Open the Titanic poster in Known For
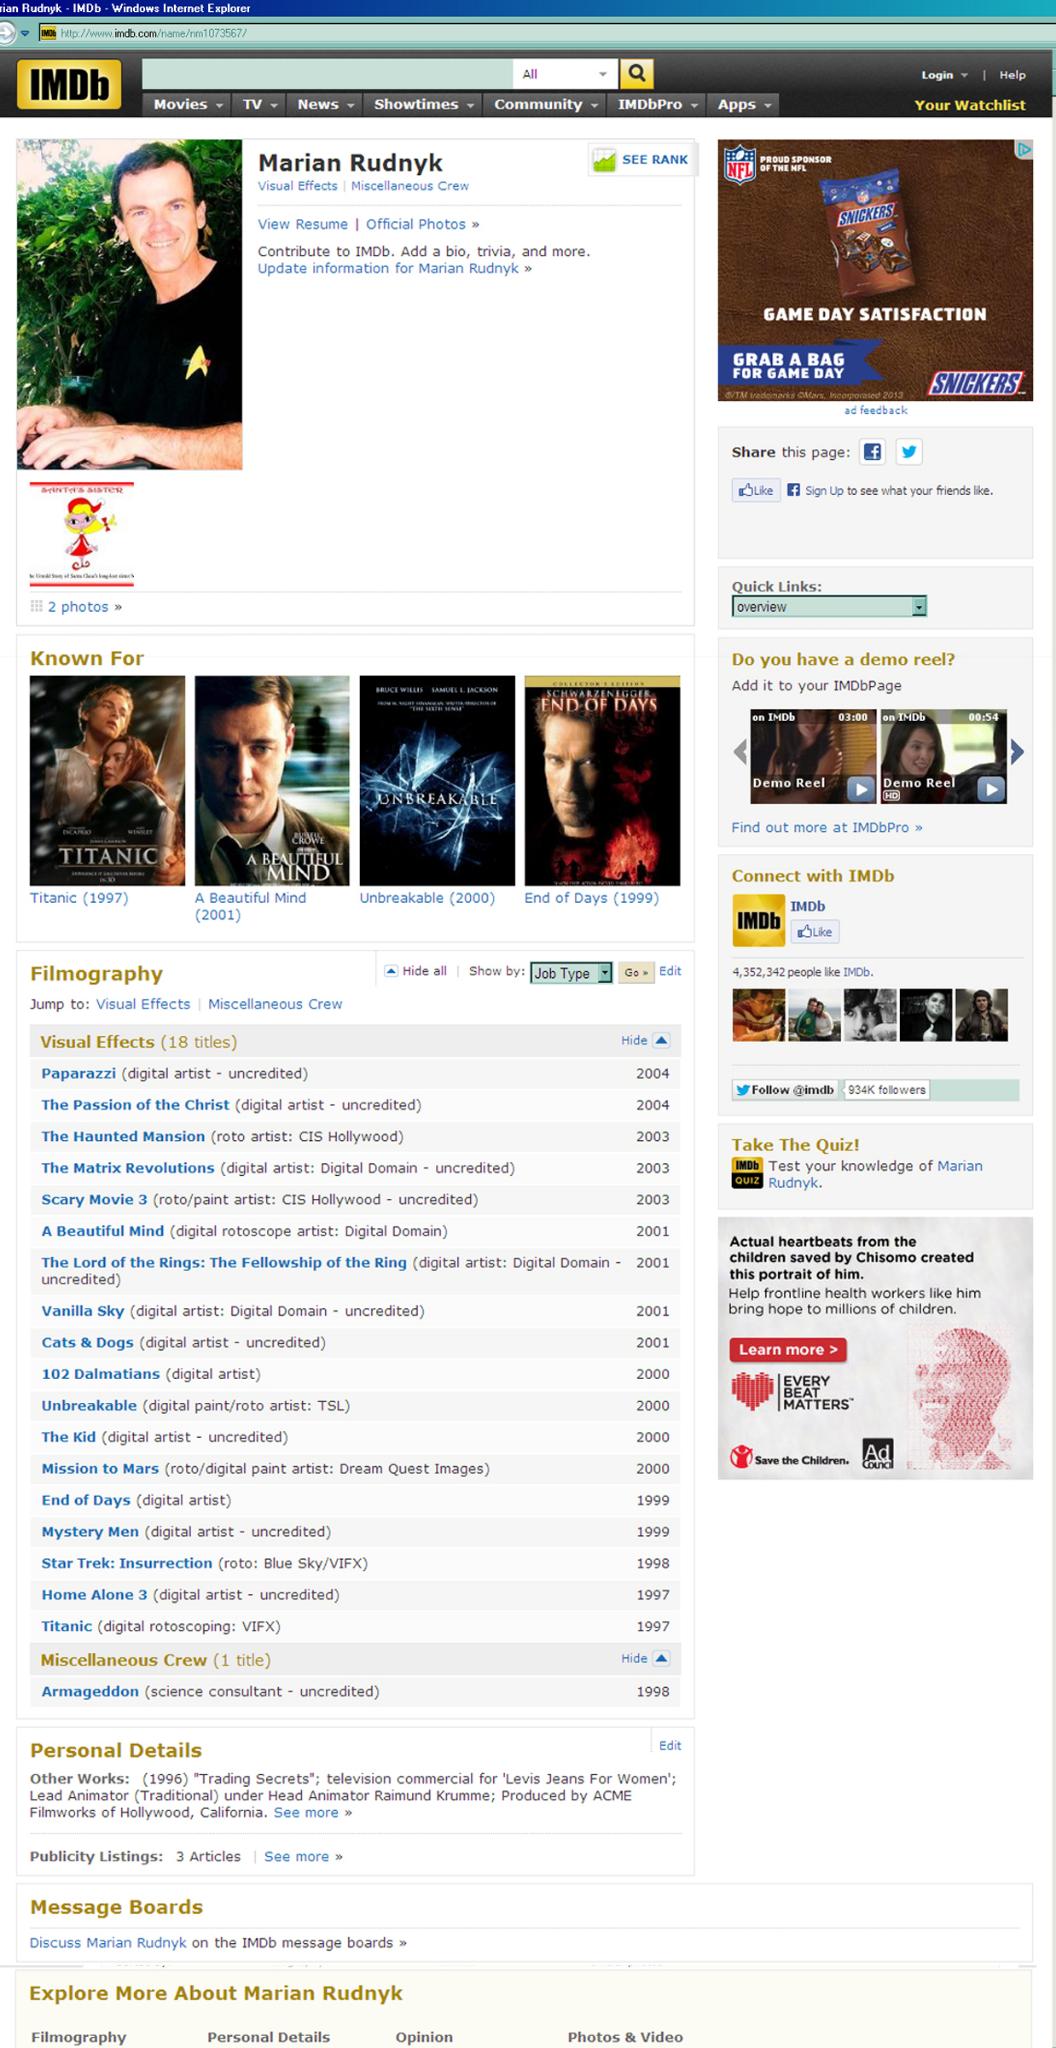 pos(108,780)
